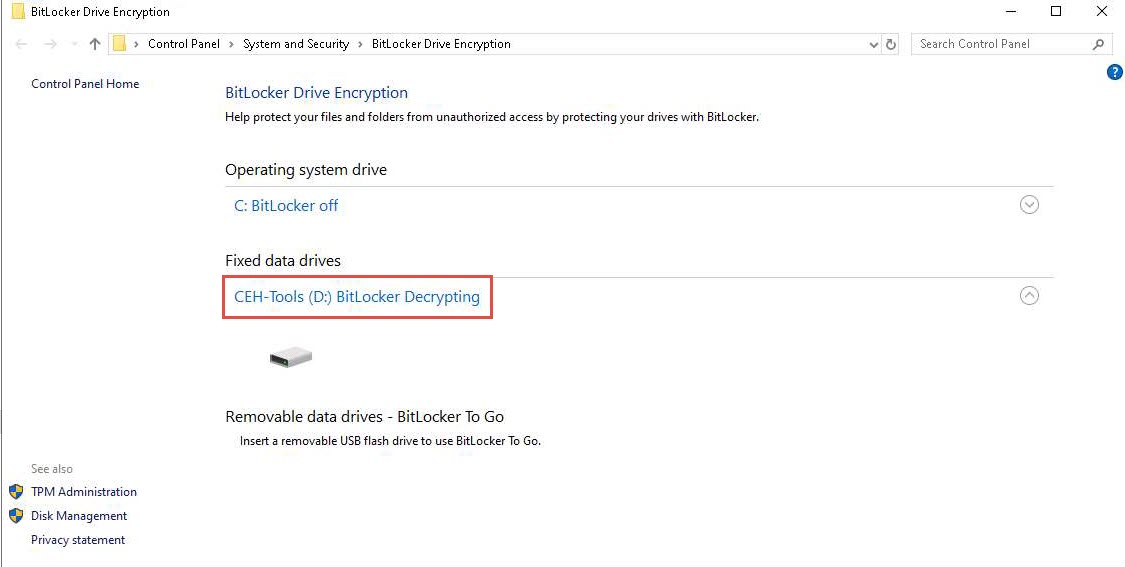Click the shield icon beside TPM Administration
Screen dimensions: 1125x567
(x=16, y=492)
